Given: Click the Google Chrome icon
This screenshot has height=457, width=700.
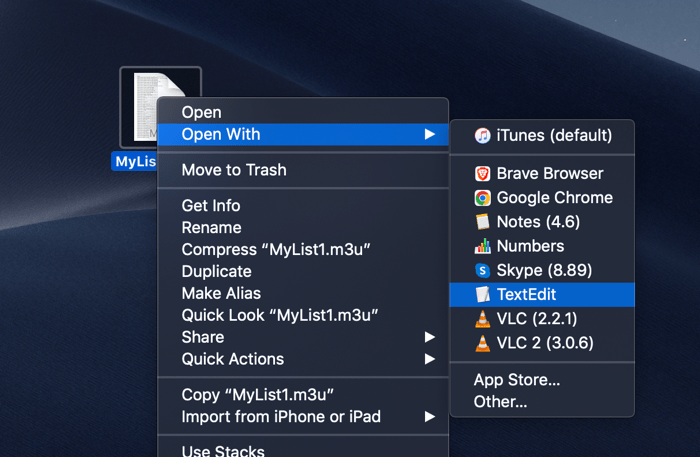Looking at the screenshot, I should pos(482,198).
